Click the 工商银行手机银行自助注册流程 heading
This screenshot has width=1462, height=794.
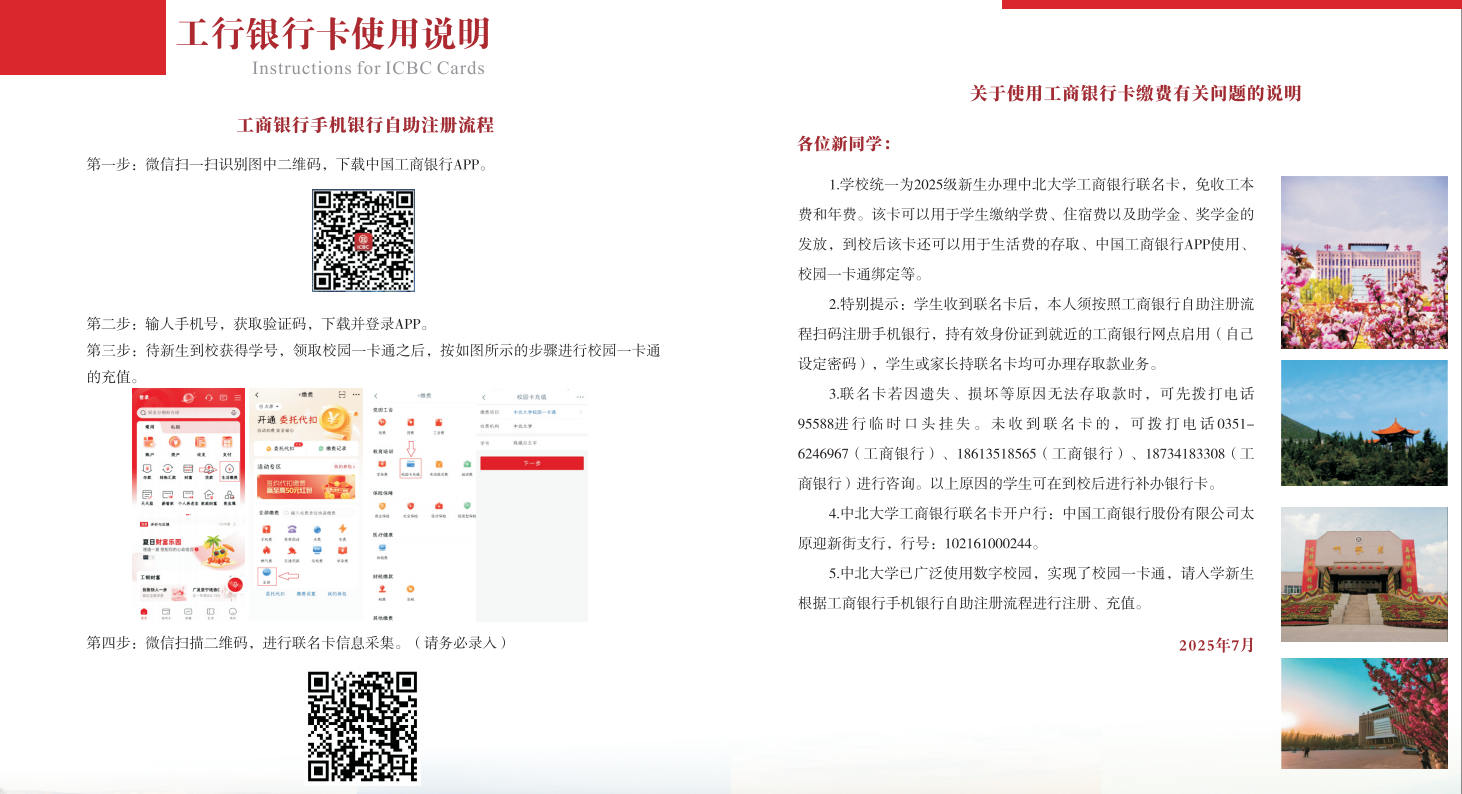(366, 125)
